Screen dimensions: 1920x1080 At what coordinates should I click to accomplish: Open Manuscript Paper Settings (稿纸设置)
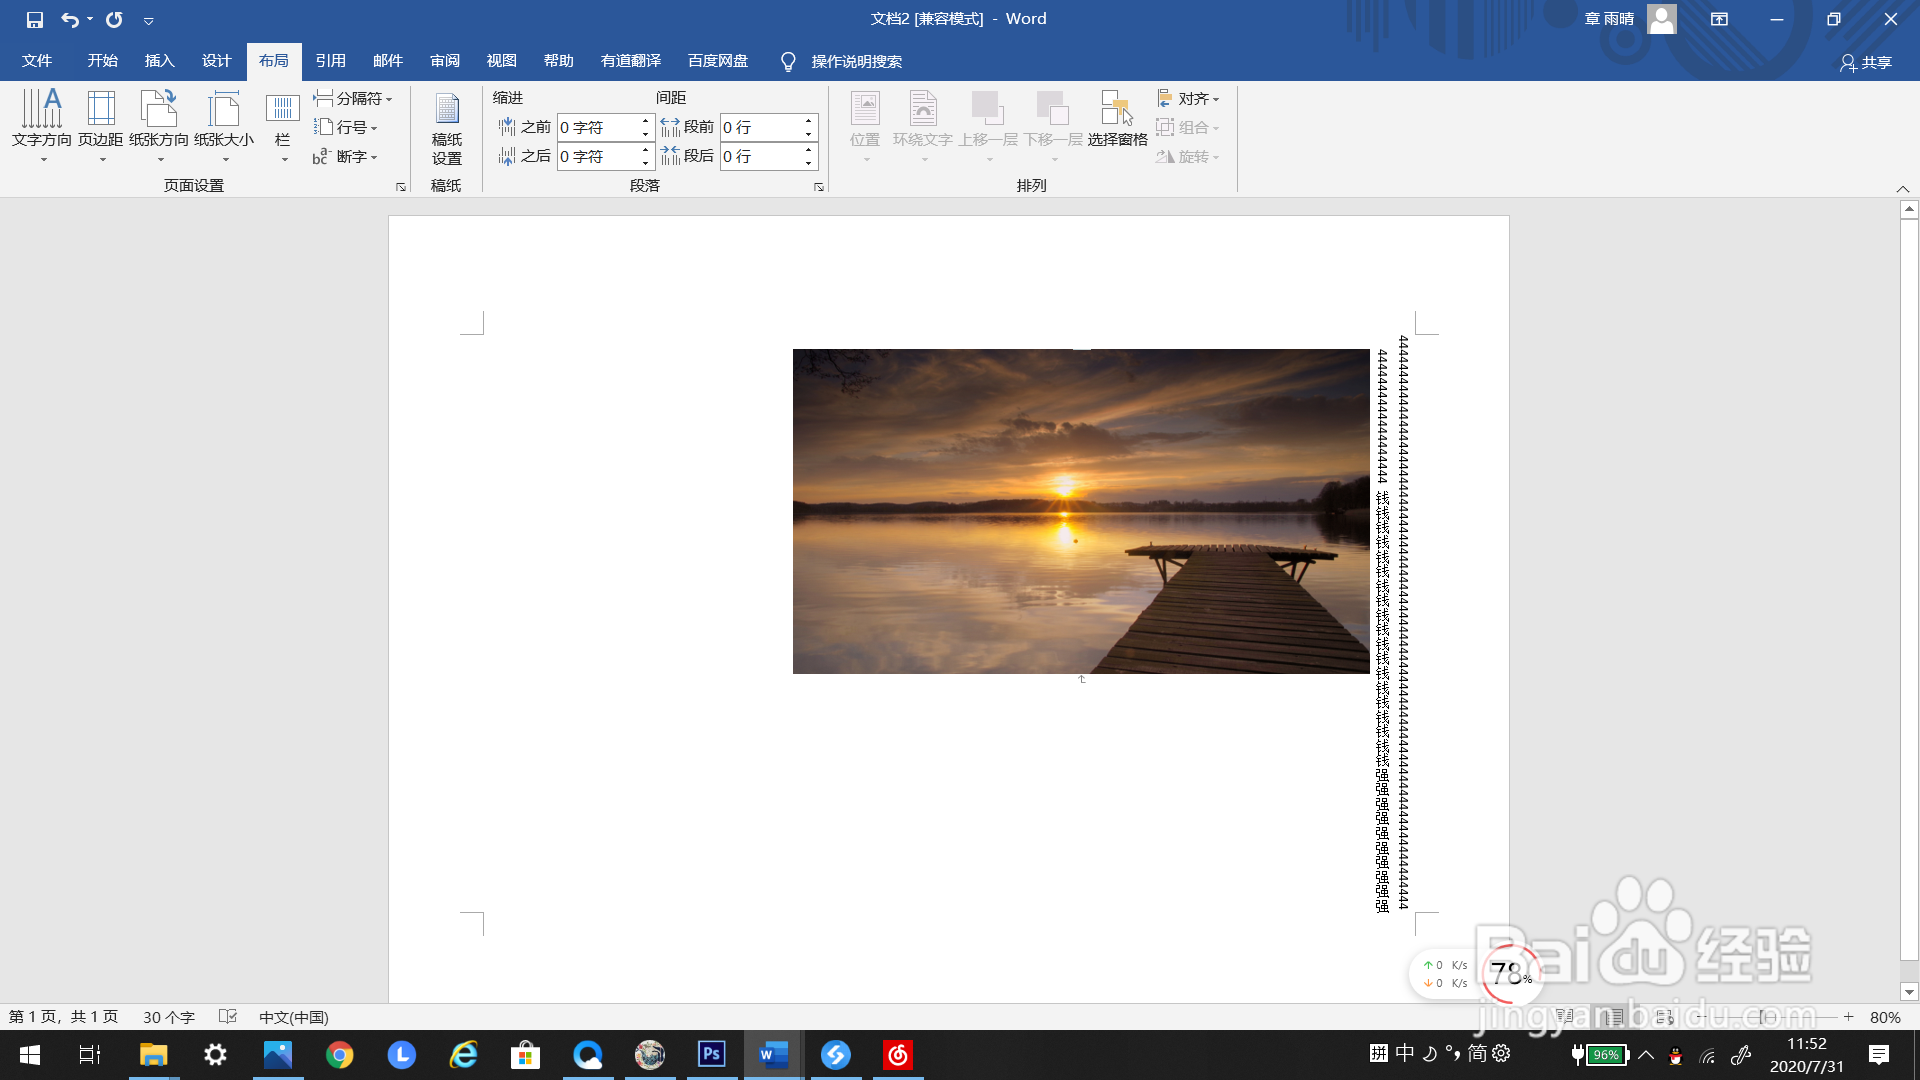click(x=446, y=128)
